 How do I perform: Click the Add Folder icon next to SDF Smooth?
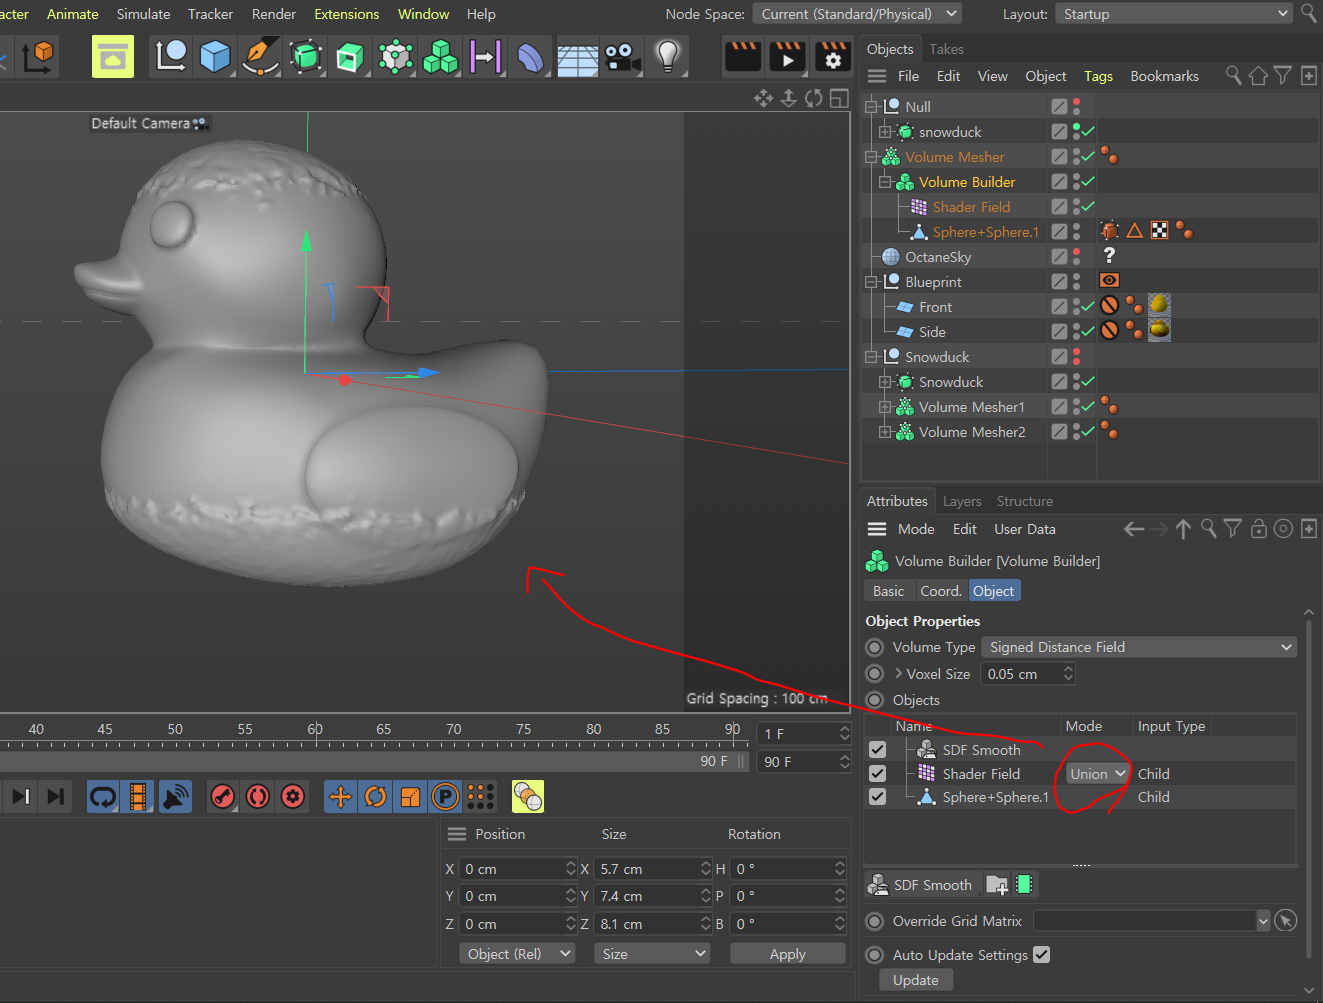pyautogui.click(x=997, y=885)
